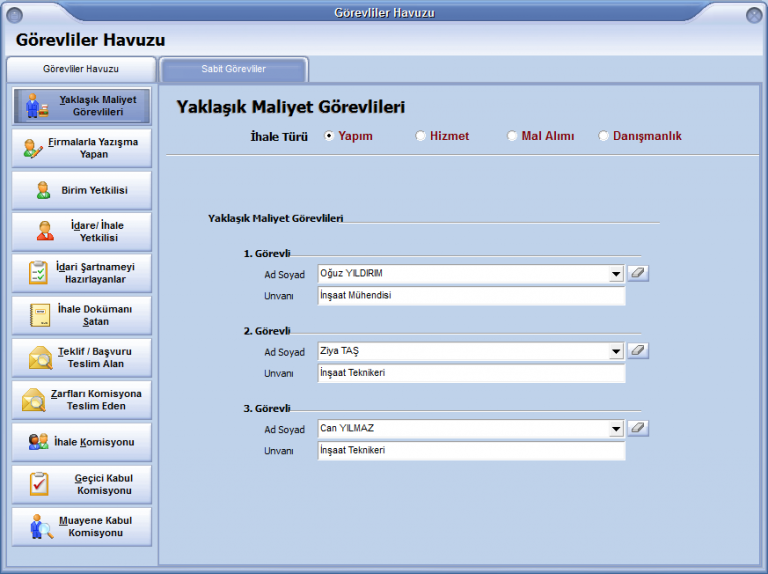Open the Muayene Kabul Komisyonu section
This screenshot has width=768, height=574.
click(x=82, y=526)
